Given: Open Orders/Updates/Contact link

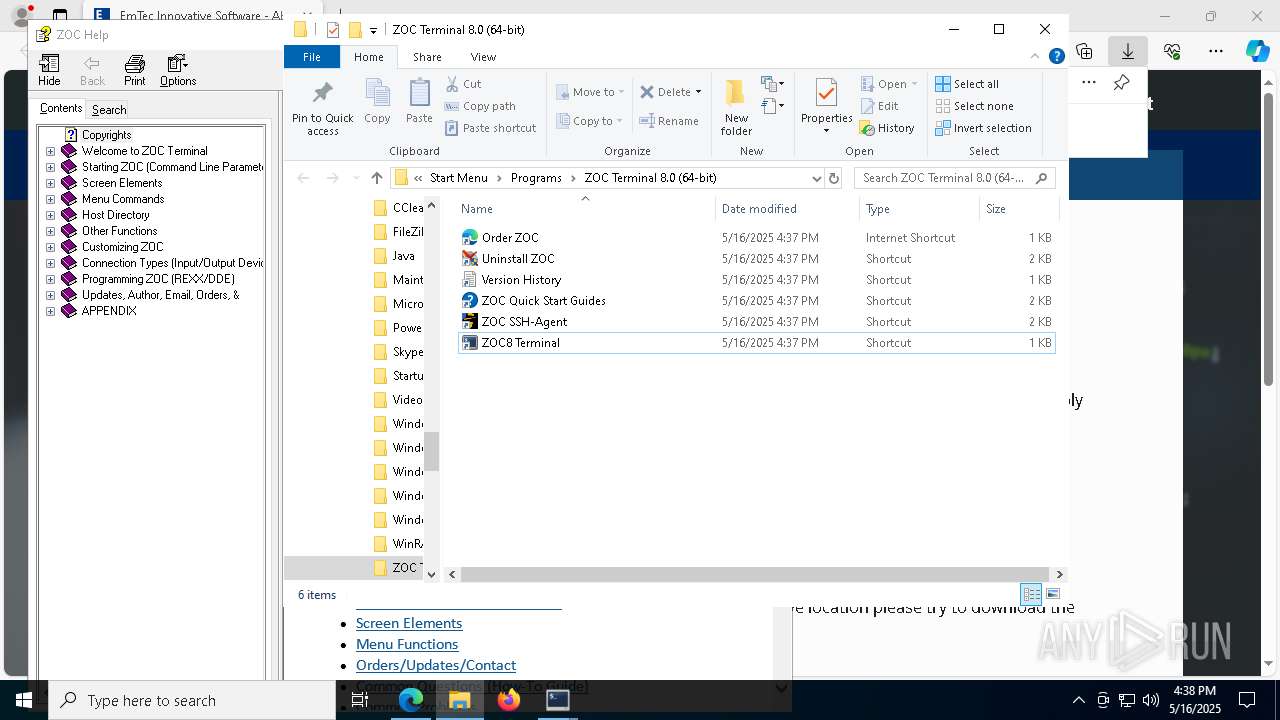Looking at the screenshot, I should (436, 665).
